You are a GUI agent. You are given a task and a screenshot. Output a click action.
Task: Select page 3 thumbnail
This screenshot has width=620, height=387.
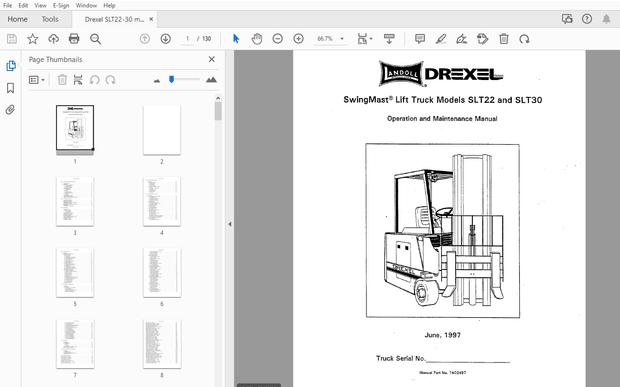click(75, 201)
